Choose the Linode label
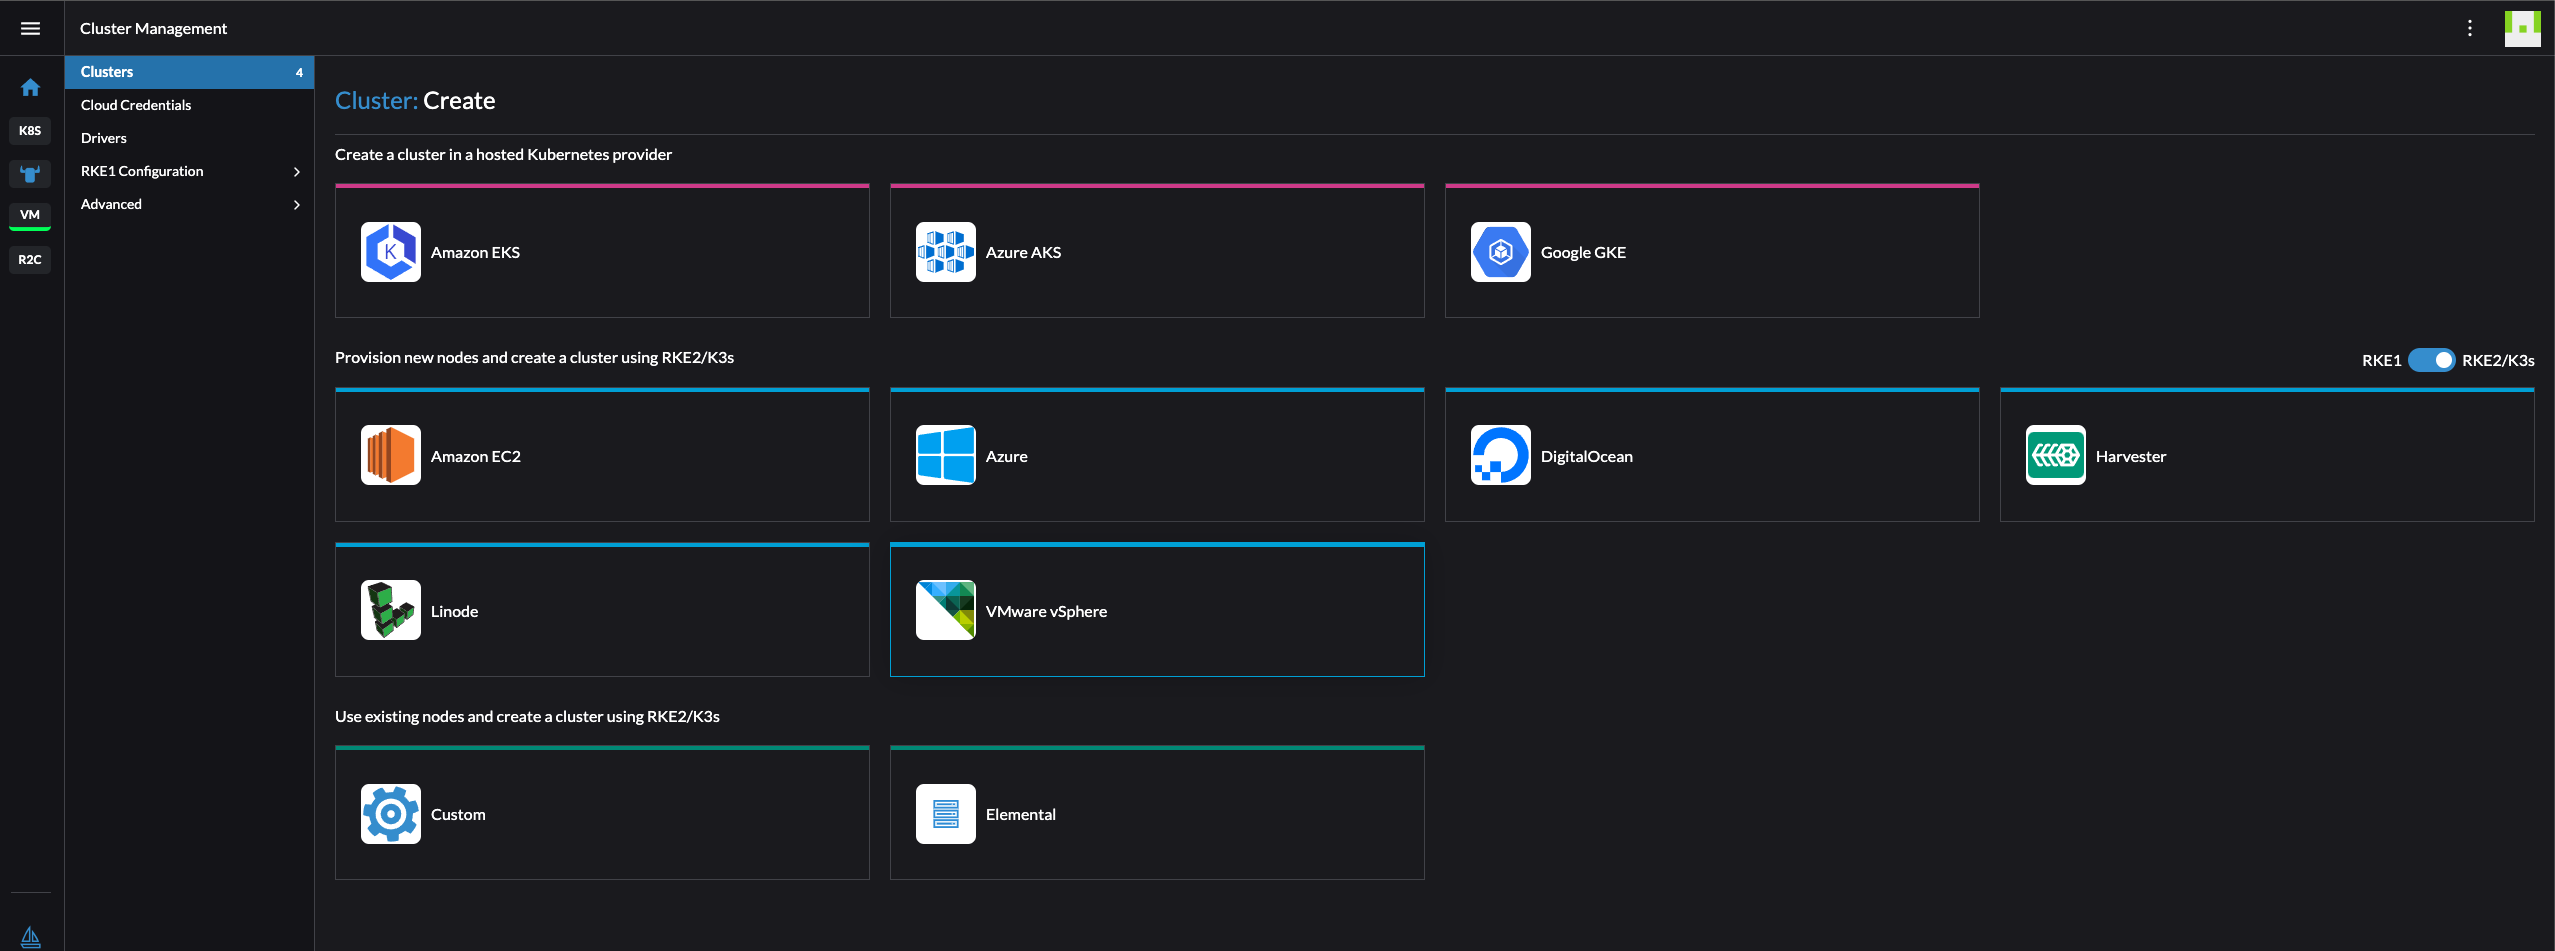This screenshot has width=2555, height=951. (x=454, y=612)
